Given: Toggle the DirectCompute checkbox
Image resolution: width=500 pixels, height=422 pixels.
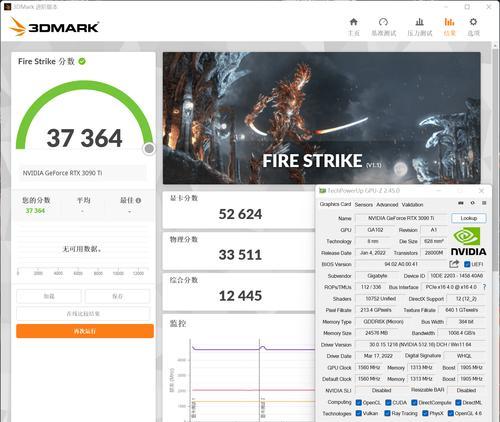Looking at the screenshot, I should coord(414,403).
